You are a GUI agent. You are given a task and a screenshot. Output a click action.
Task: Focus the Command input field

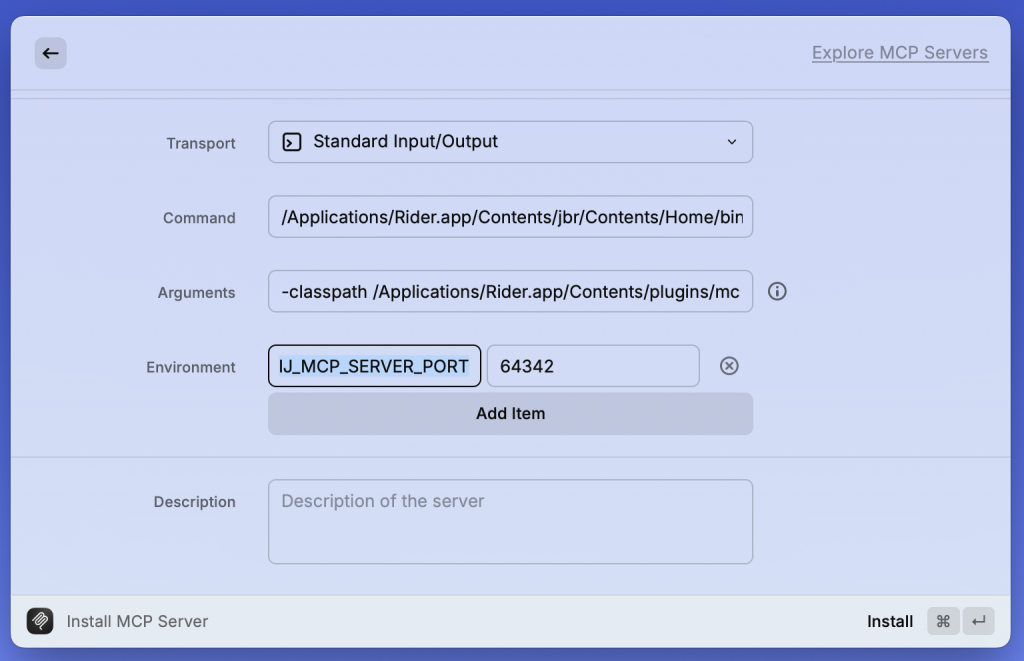pos(510,217)
